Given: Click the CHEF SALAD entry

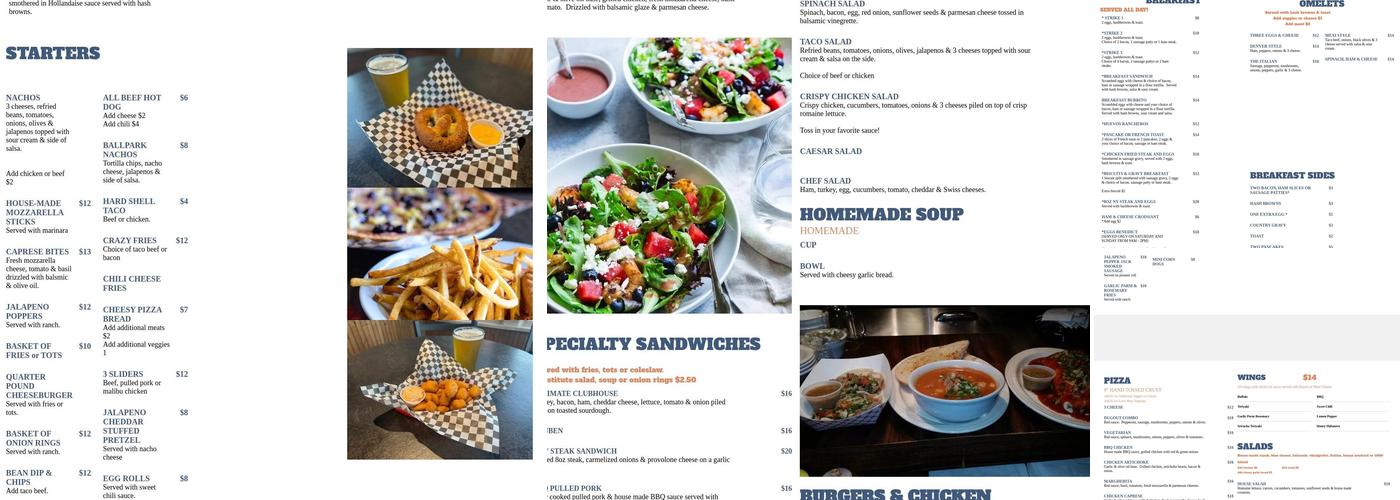Looking at the screenshot, I should [x=825, y=181].
